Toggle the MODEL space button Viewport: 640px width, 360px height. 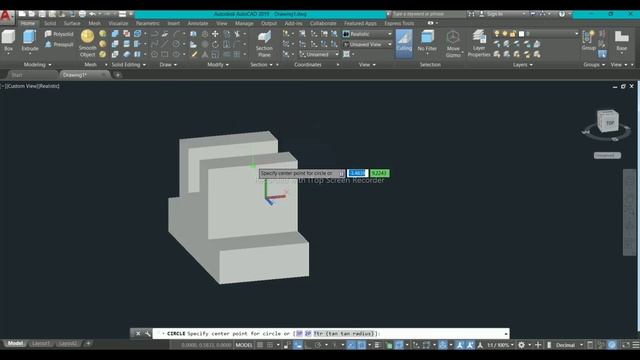coord(244,345)
